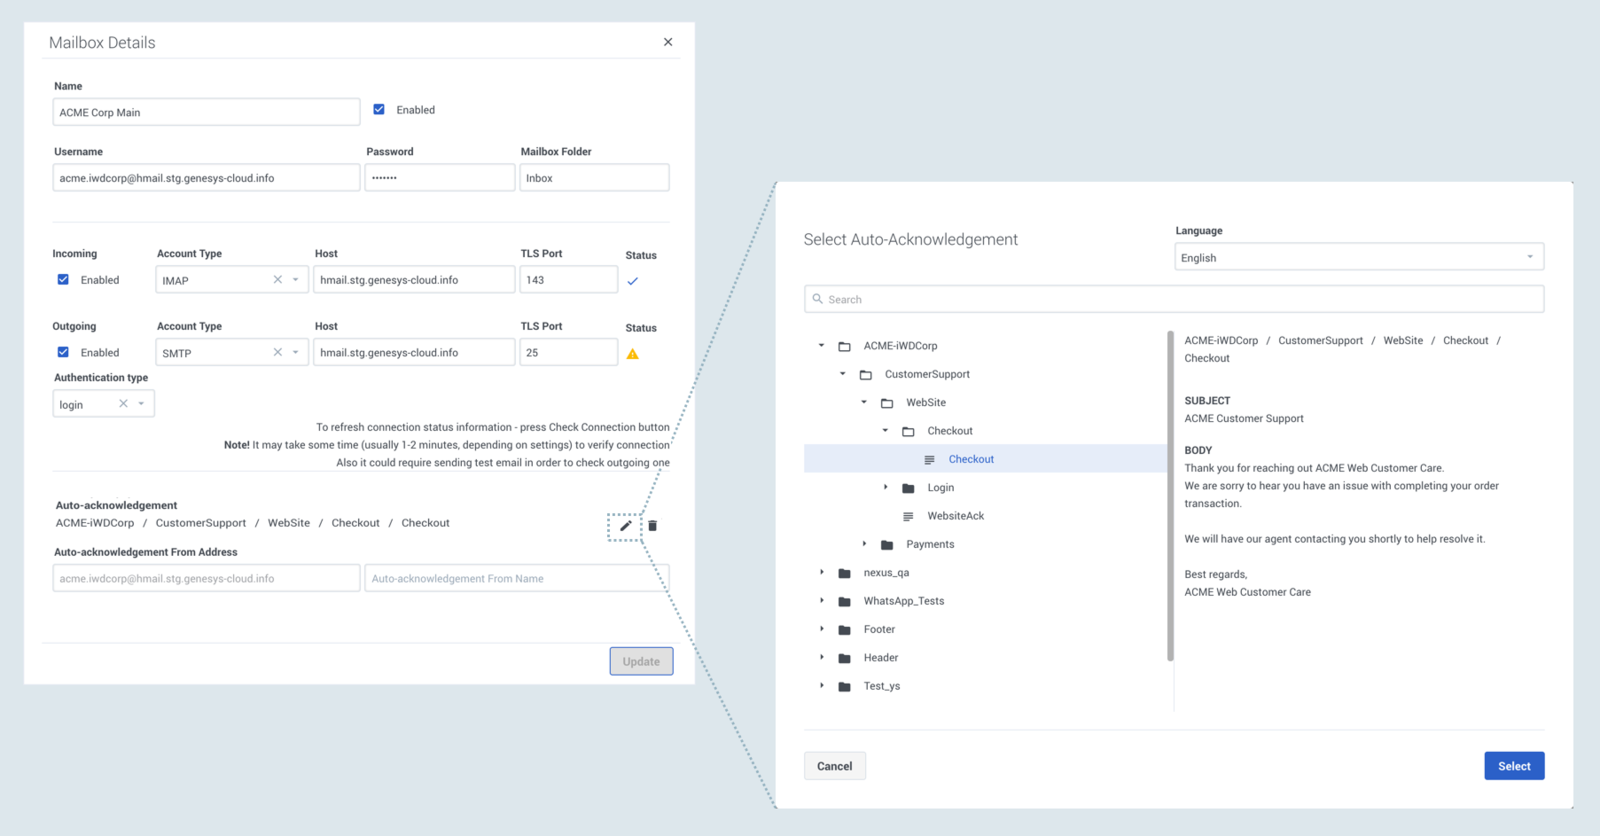Click the Test_ys folder icon
The height and width of the screenshot is (836, 1600).
point(845,686)
